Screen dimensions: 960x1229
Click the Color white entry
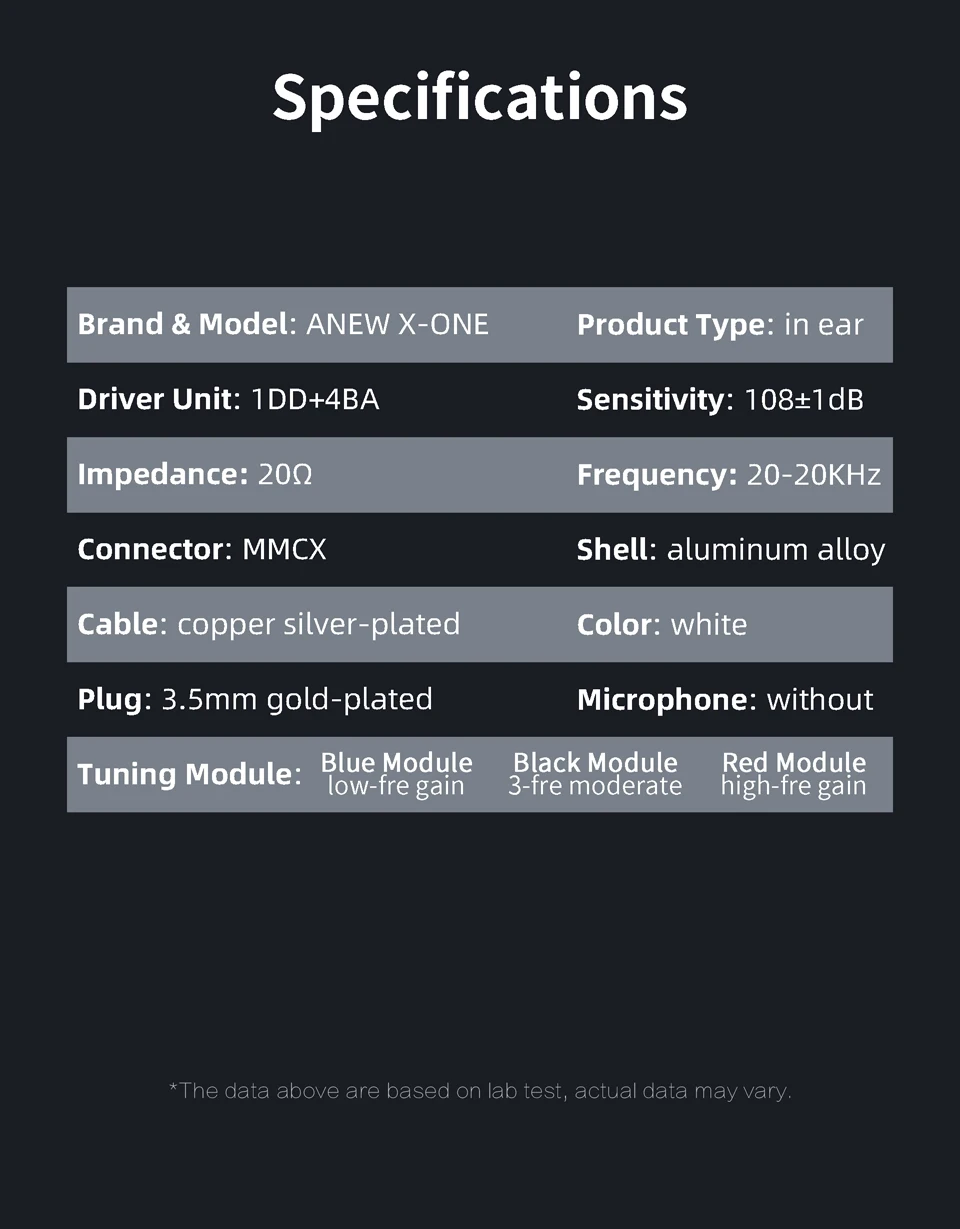pyautogui.click(x=662, y=624)
